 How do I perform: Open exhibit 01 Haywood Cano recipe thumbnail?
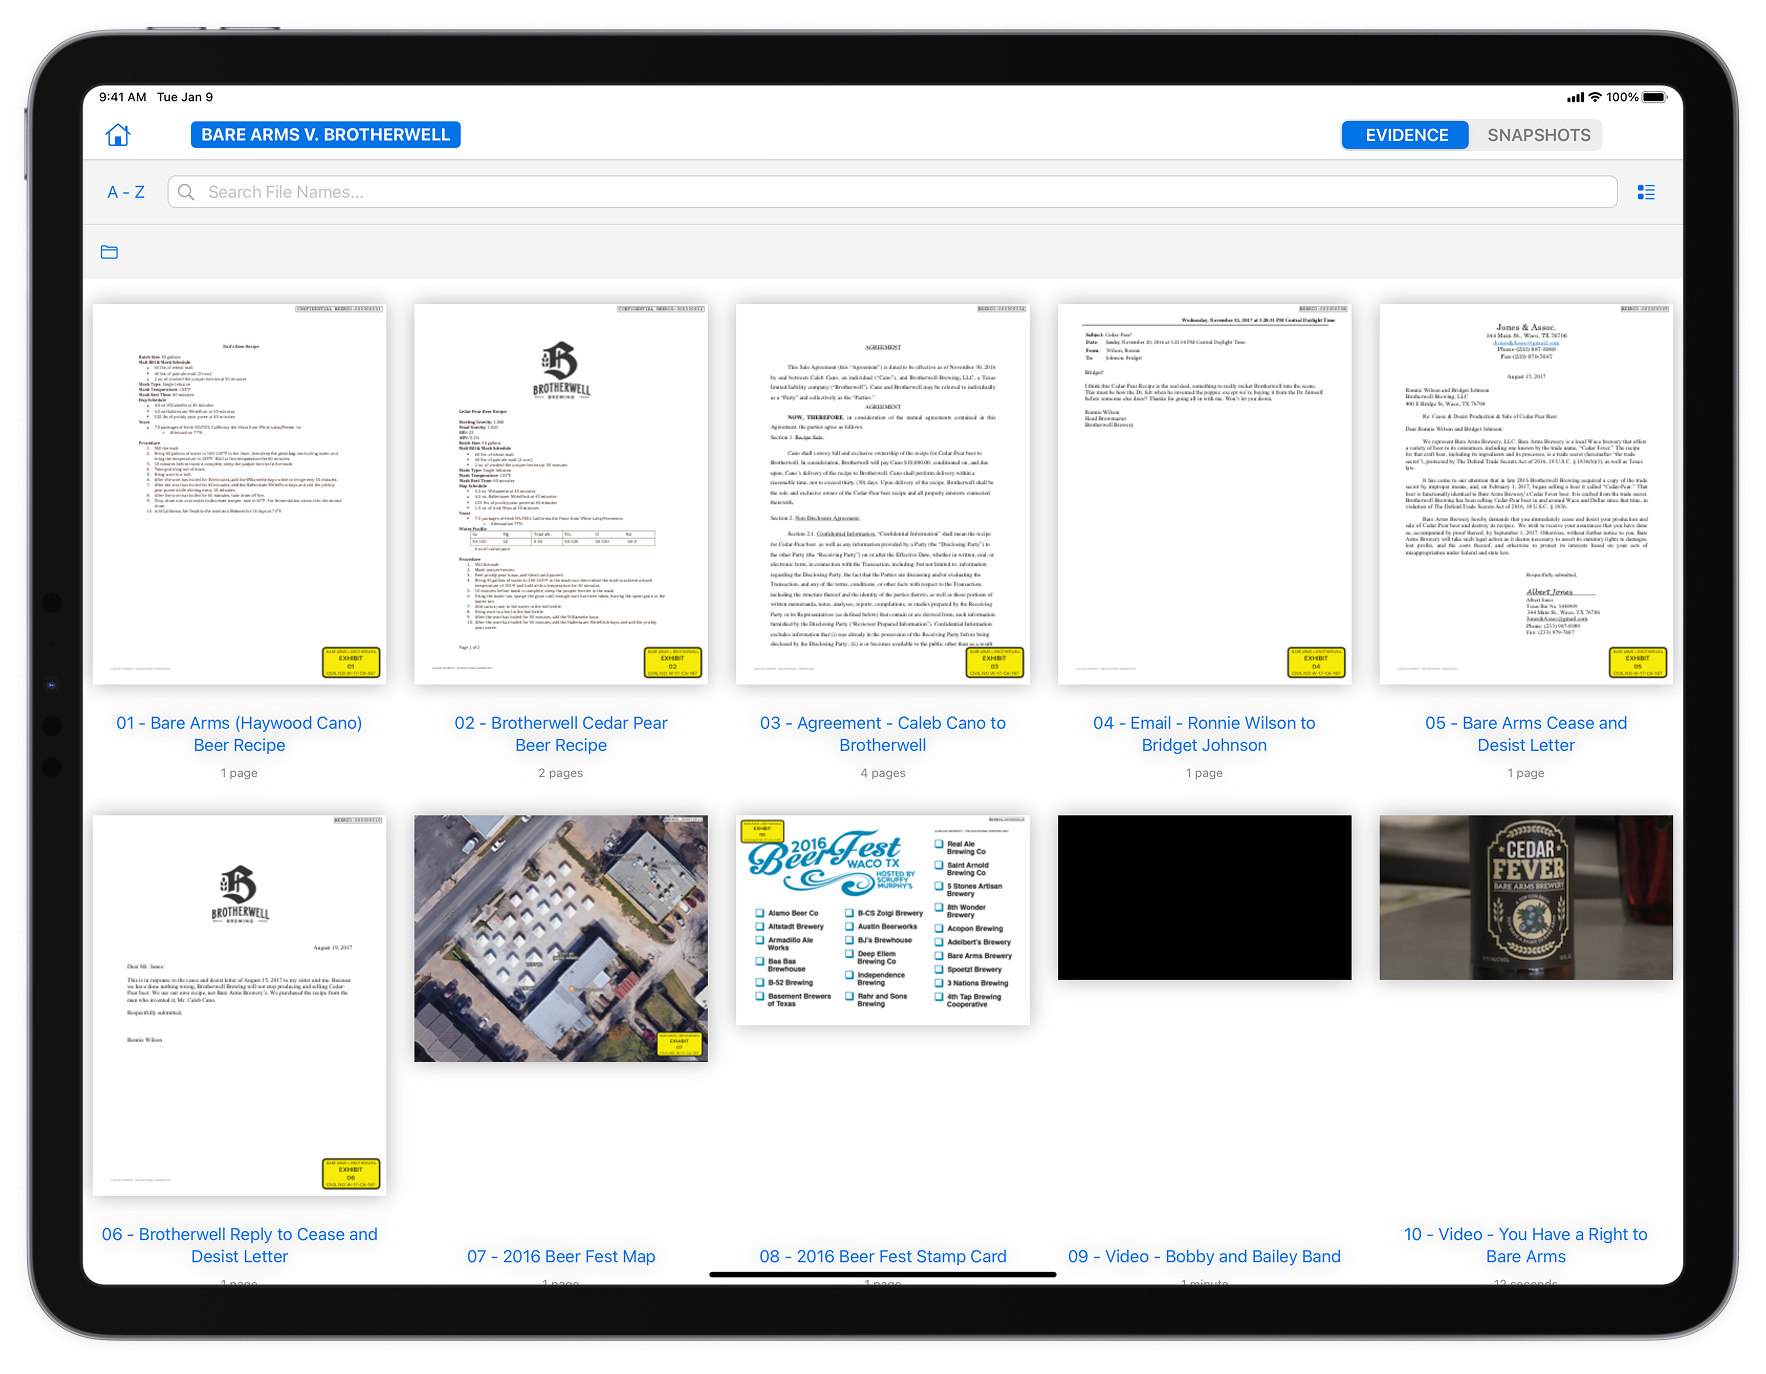239,494
